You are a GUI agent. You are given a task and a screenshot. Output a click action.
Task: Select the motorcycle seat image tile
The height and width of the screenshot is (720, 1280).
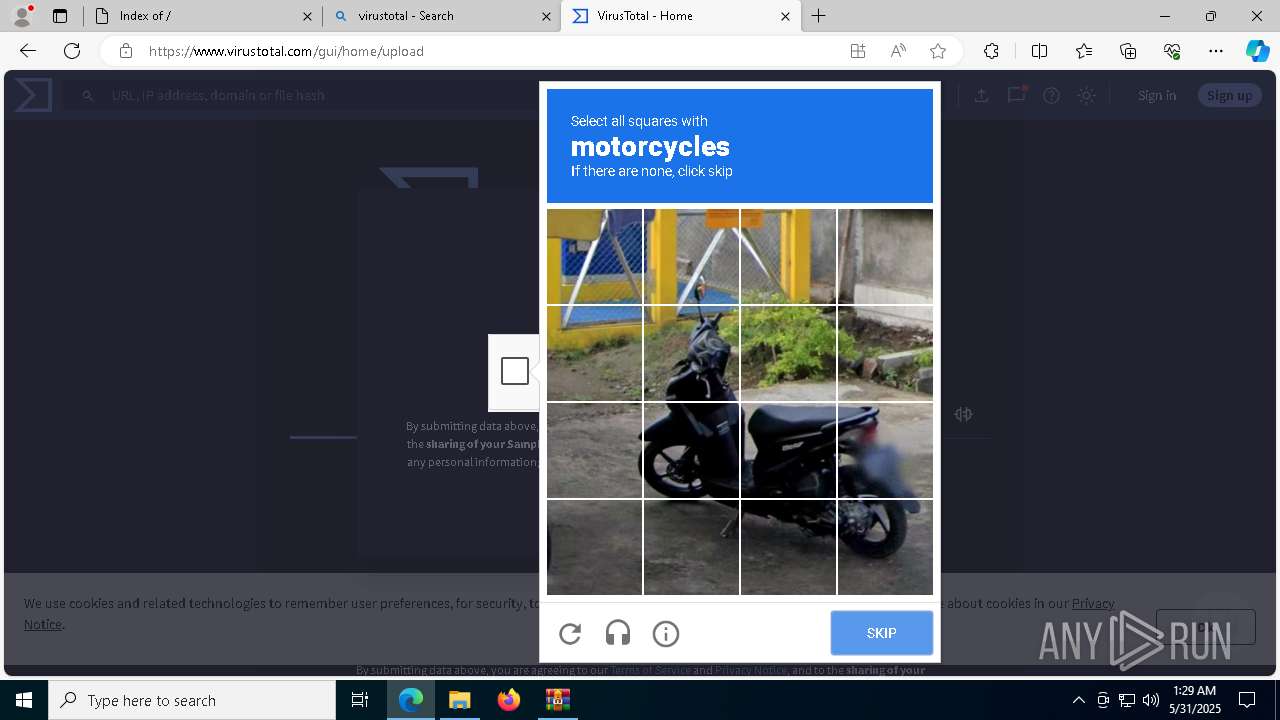(788, 450)
